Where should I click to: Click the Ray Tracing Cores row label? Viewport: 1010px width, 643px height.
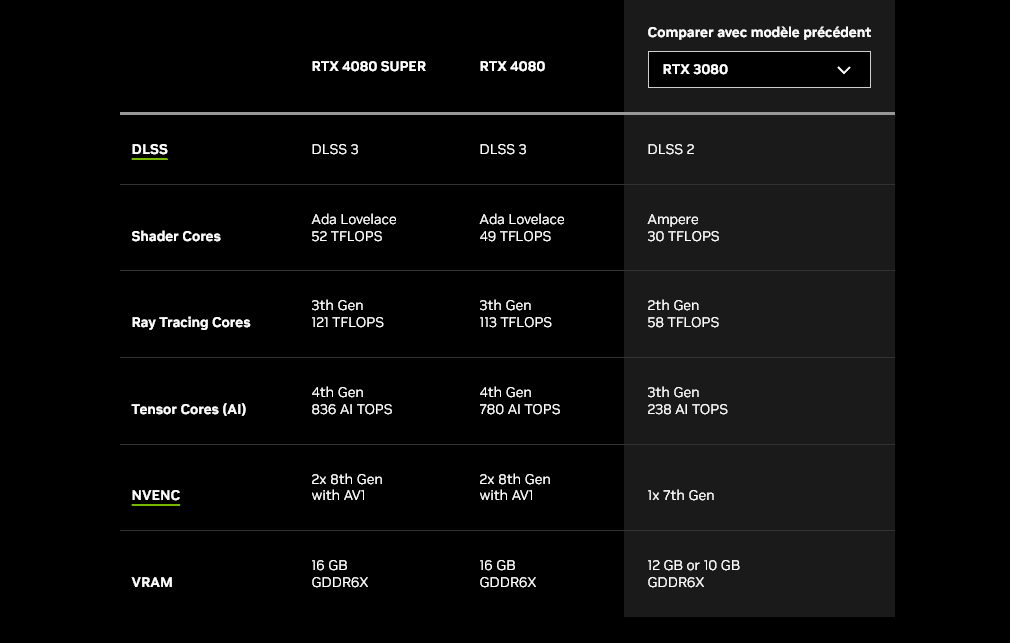191,322
